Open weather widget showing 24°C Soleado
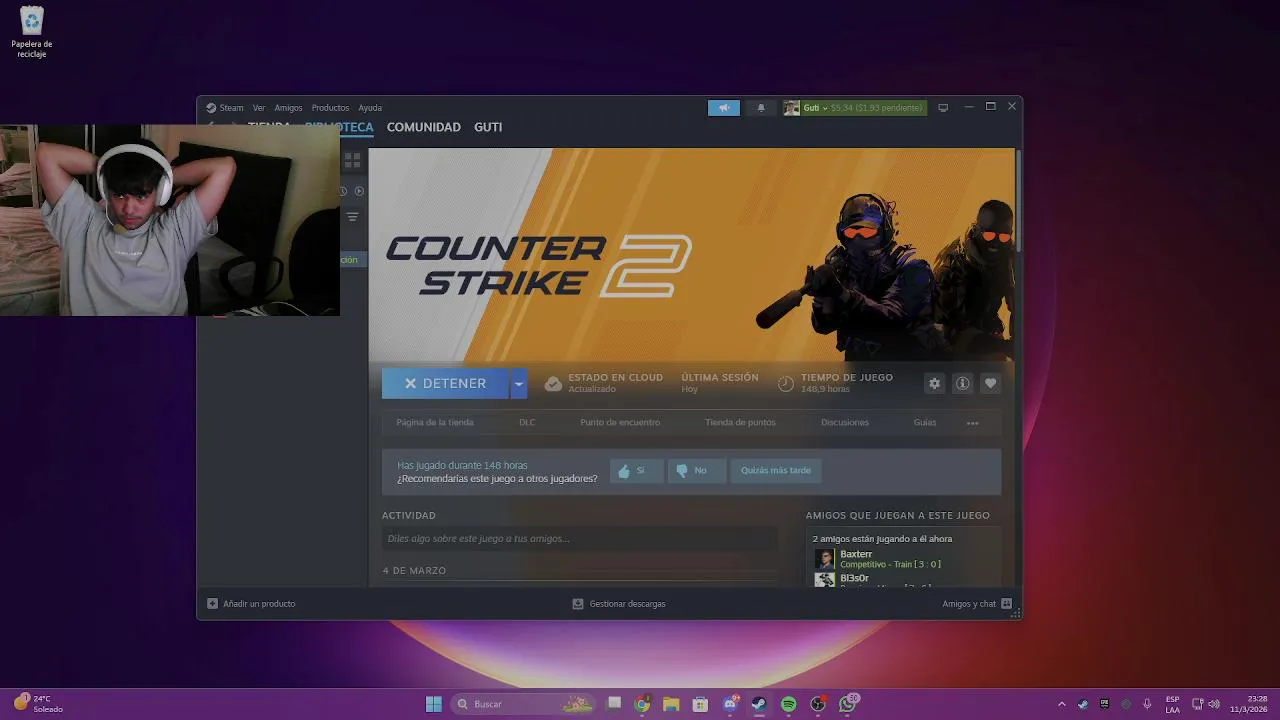Image resolution: width=1280 pixels, height=720 pixels. pyautogui.click(x=38, y=704)
